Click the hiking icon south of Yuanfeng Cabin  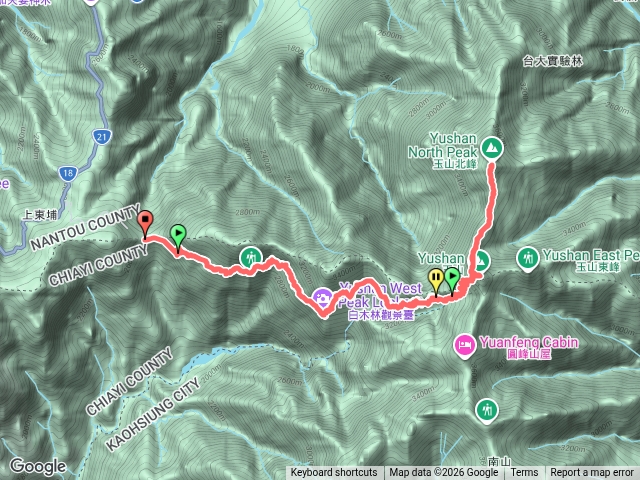(x=487, y=409)
